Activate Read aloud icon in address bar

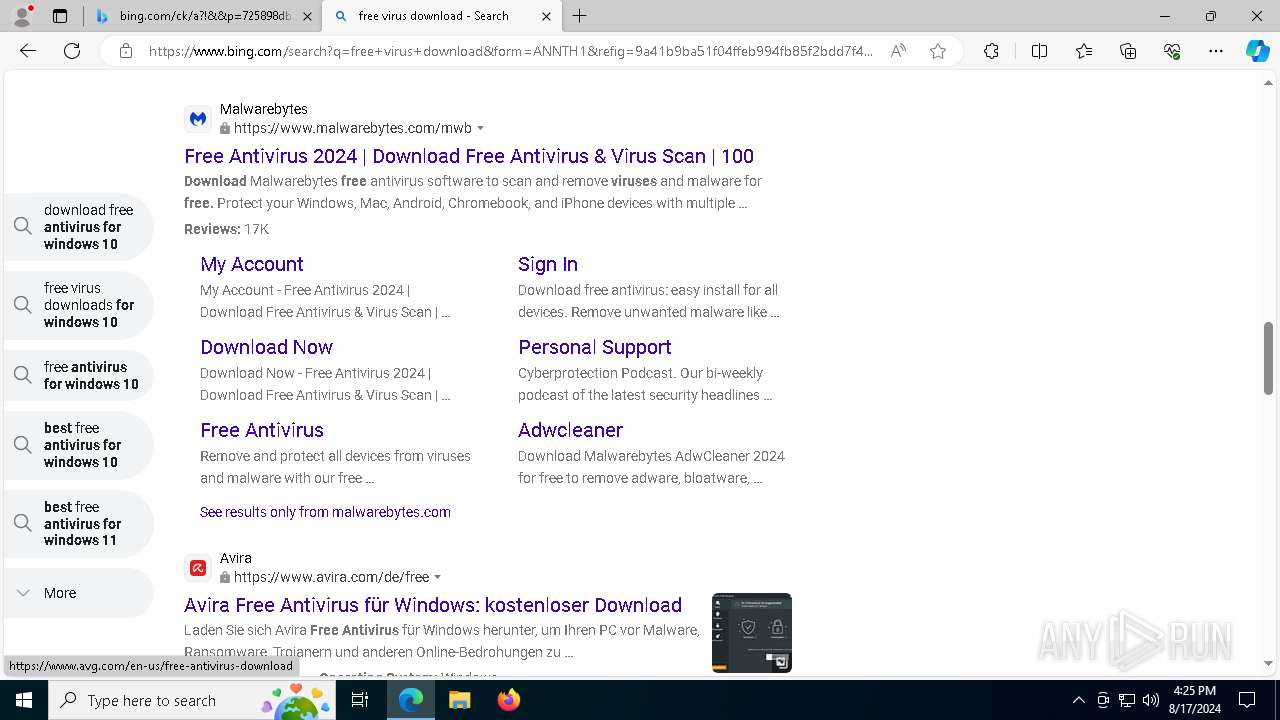tap(898, 51)
